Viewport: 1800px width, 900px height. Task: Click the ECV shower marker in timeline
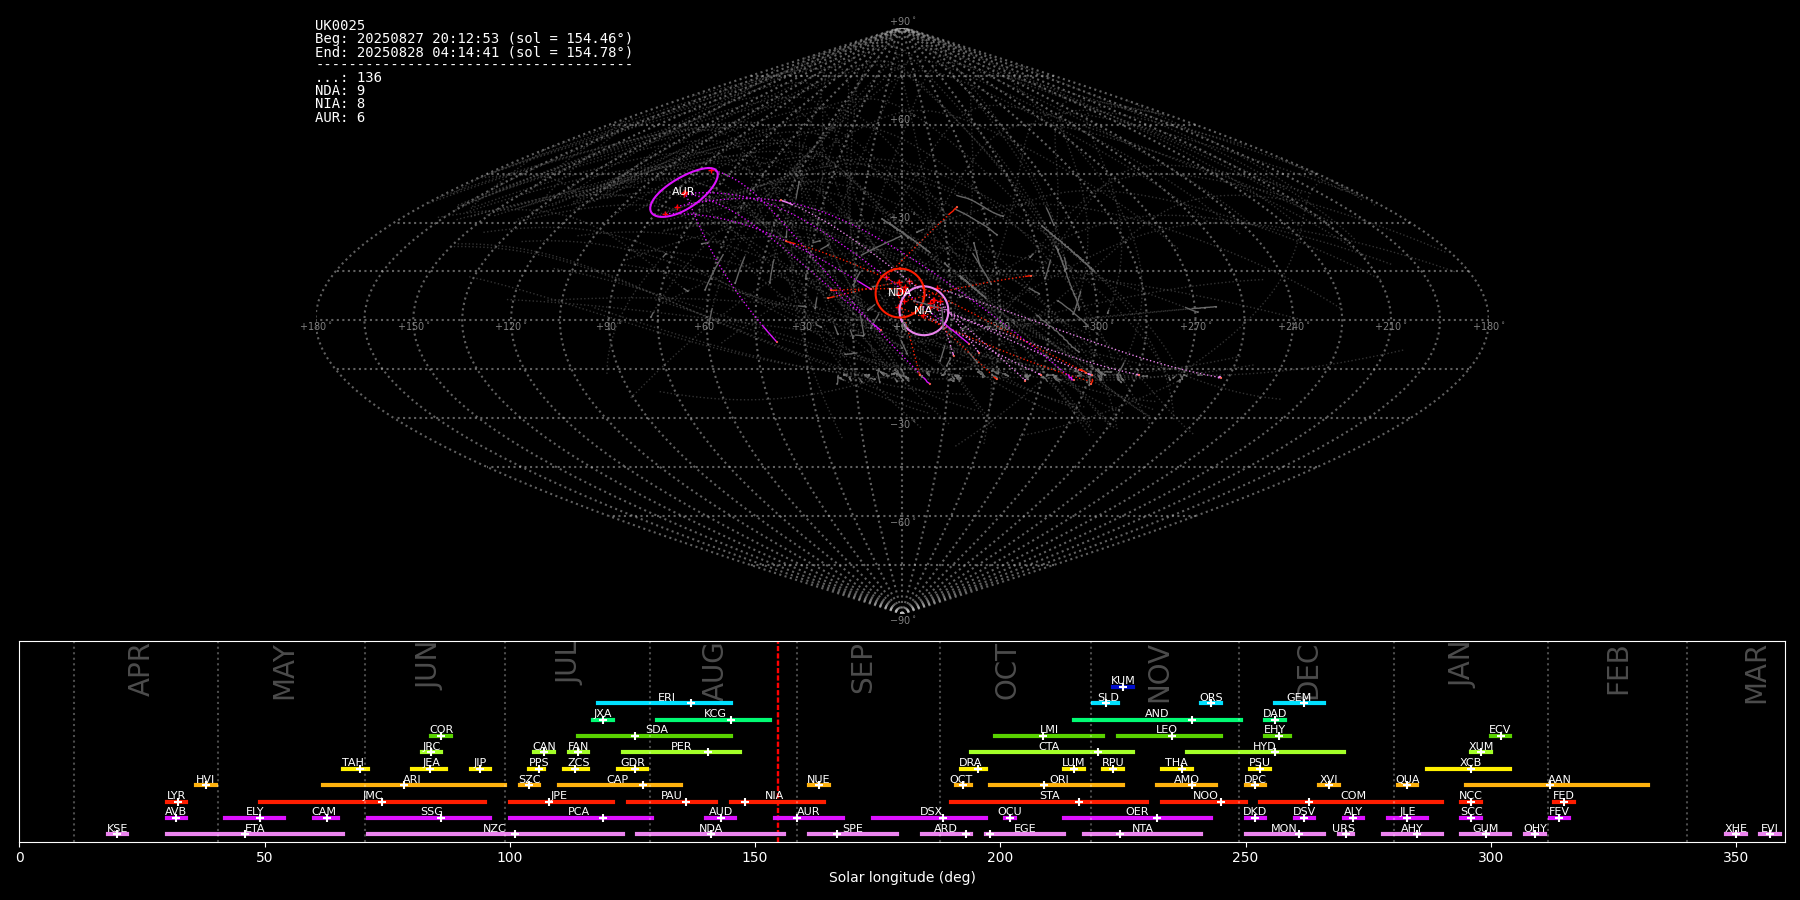tap(1500, 736)
